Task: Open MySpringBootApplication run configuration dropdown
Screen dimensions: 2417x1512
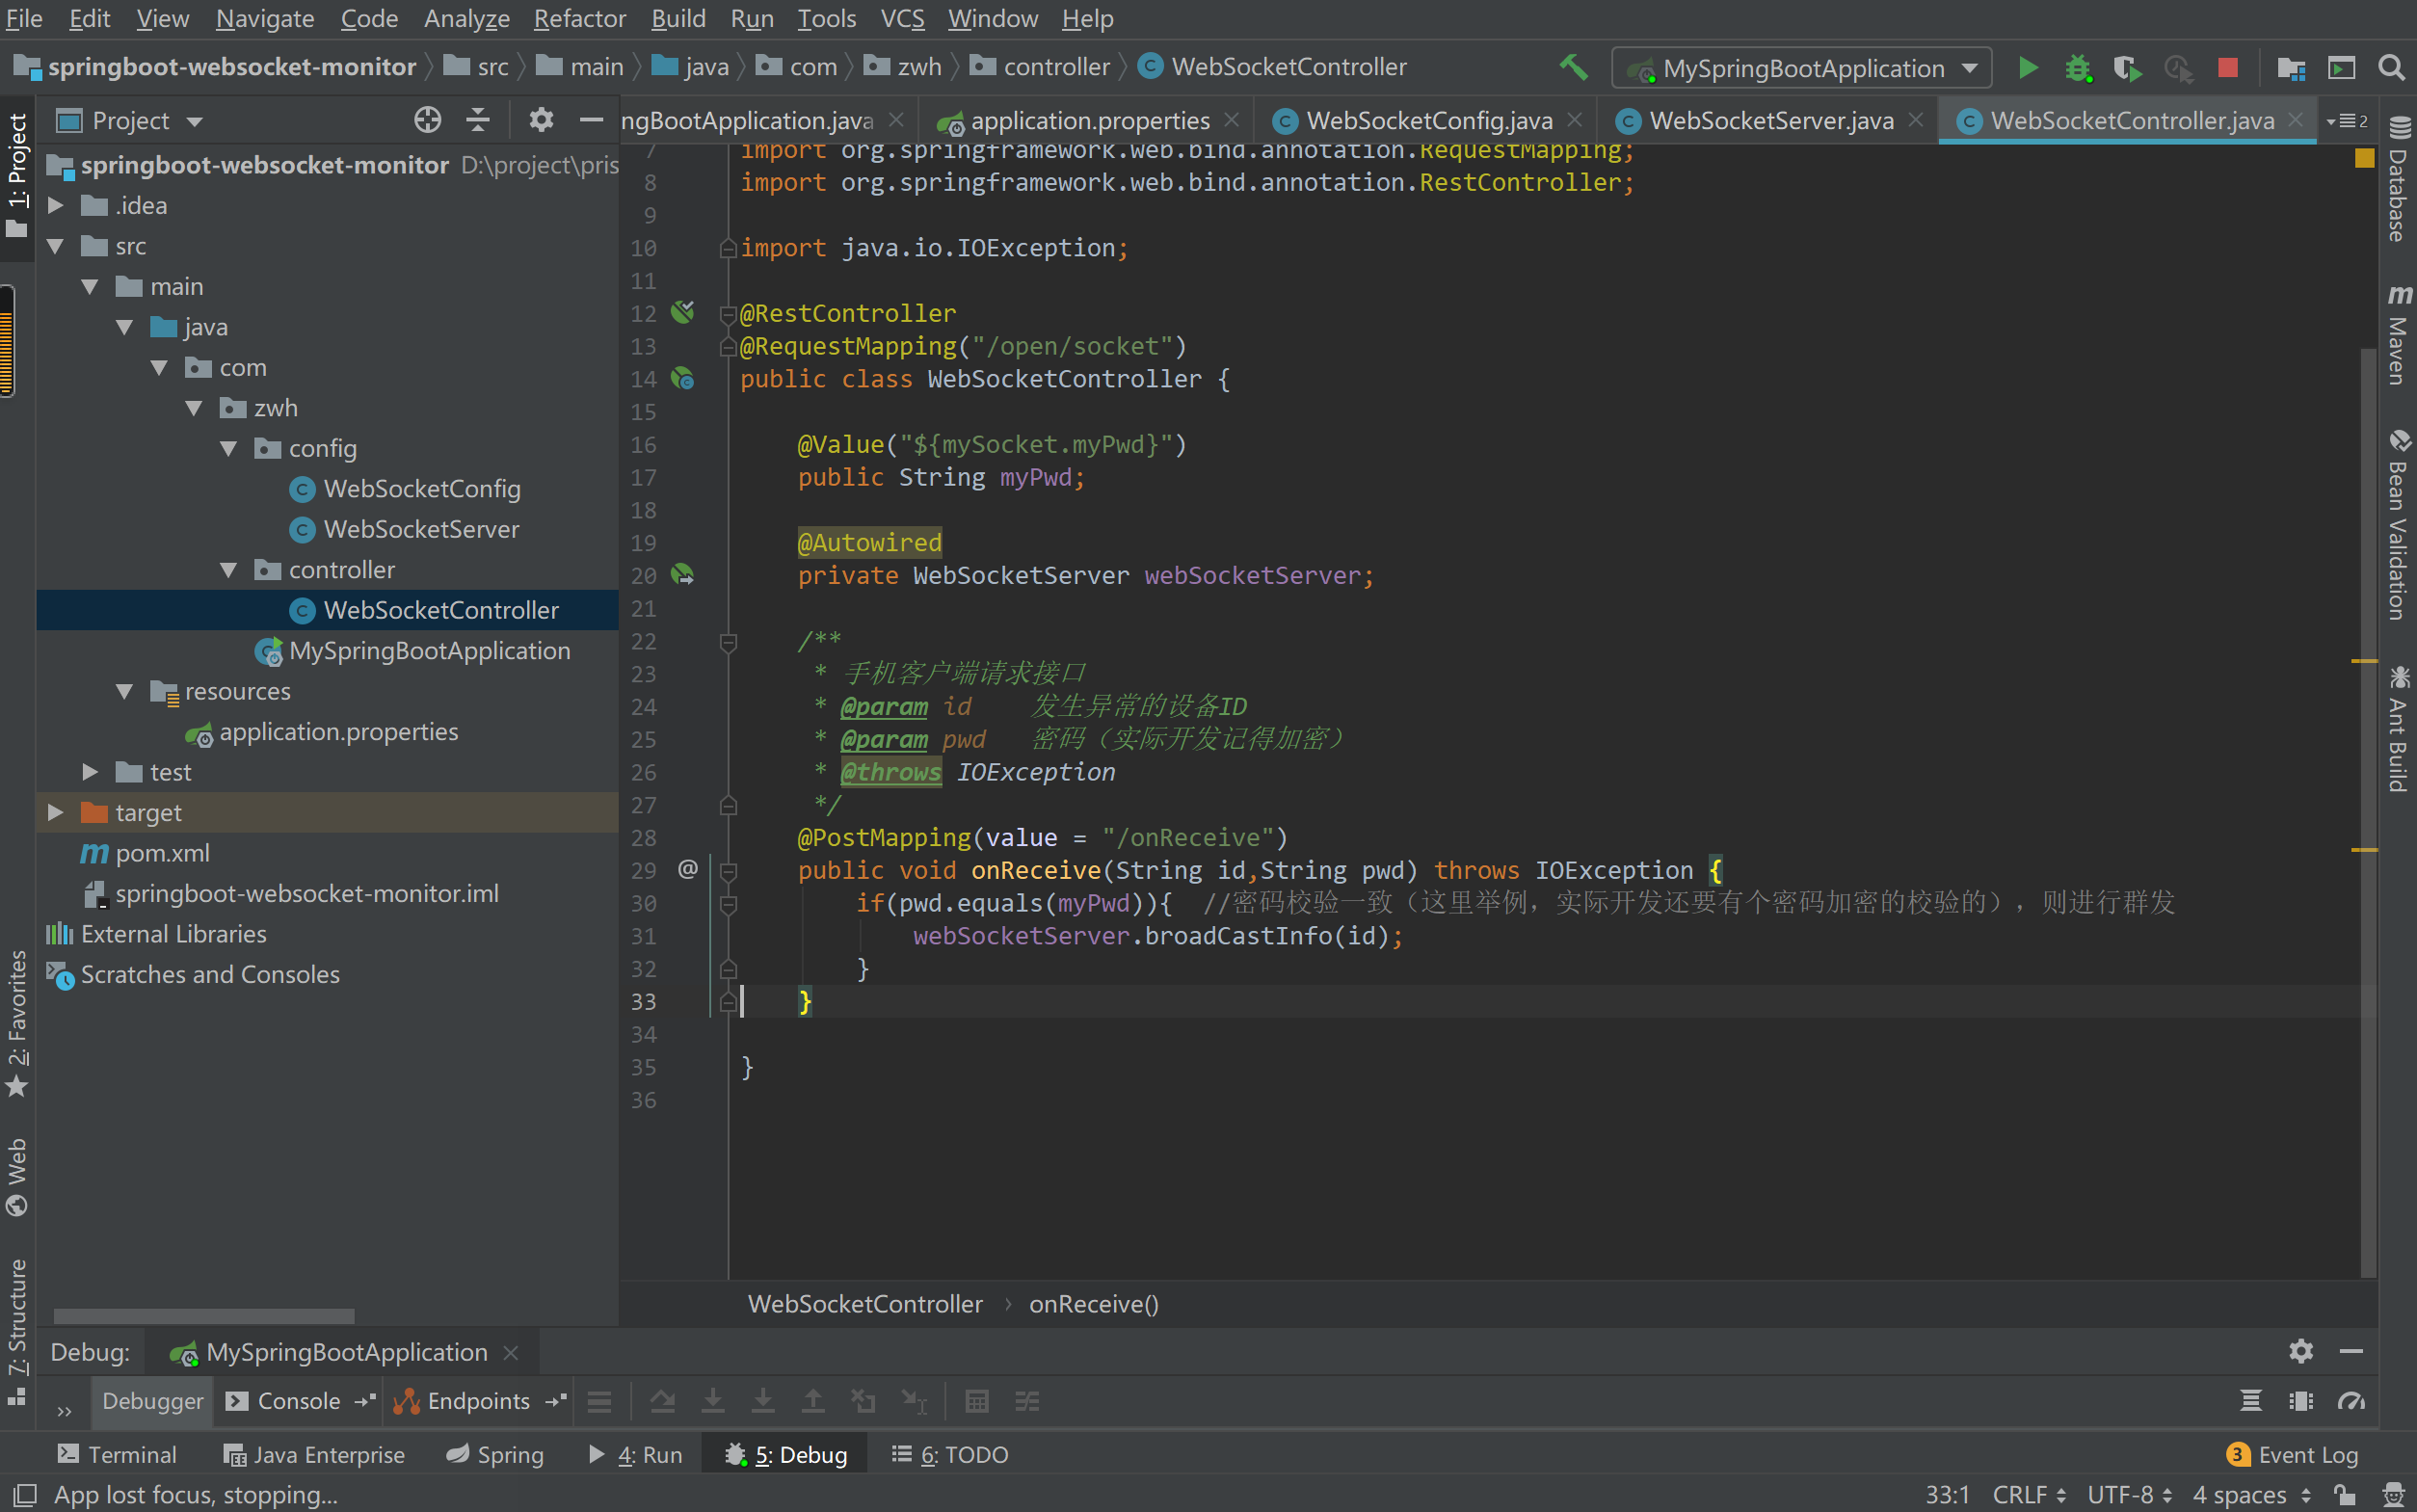Action: (x=1801, y=68)
